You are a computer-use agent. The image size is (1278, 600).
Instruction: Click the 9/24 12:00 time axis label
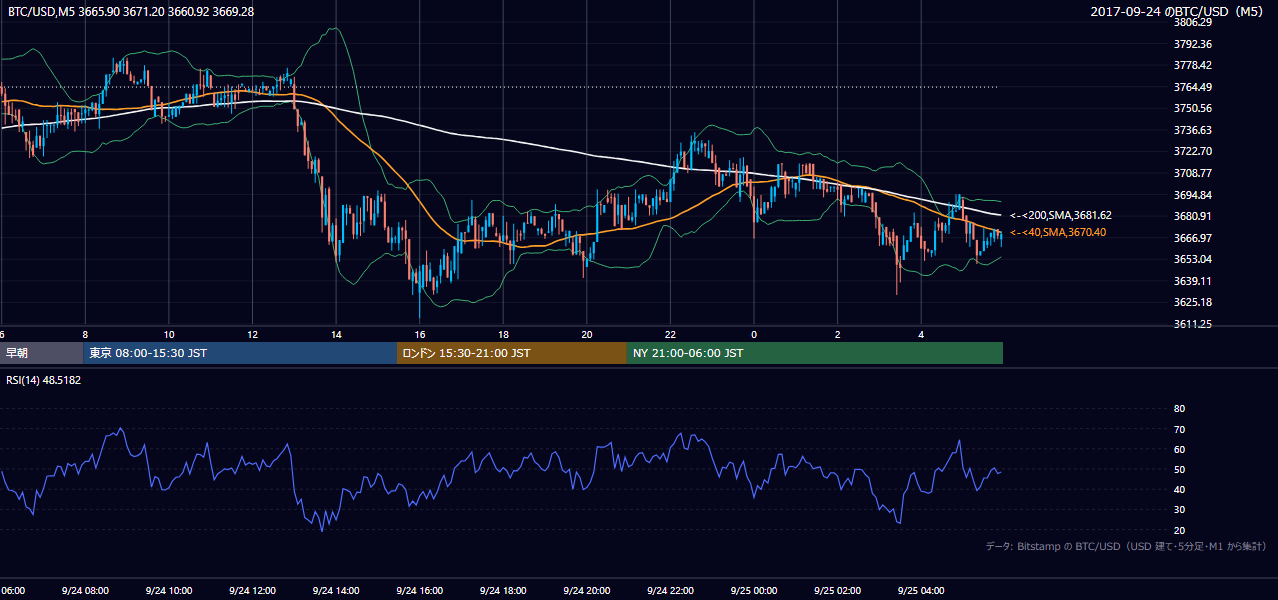[252, 590]
